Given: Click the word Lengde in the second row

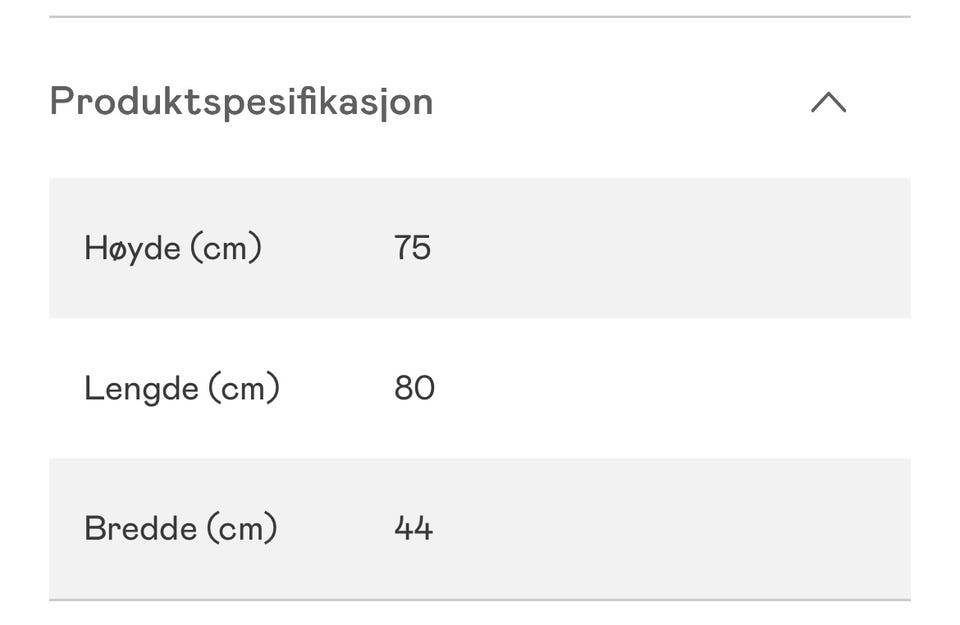Looking at the screenshot, I should tap(141, 389).
